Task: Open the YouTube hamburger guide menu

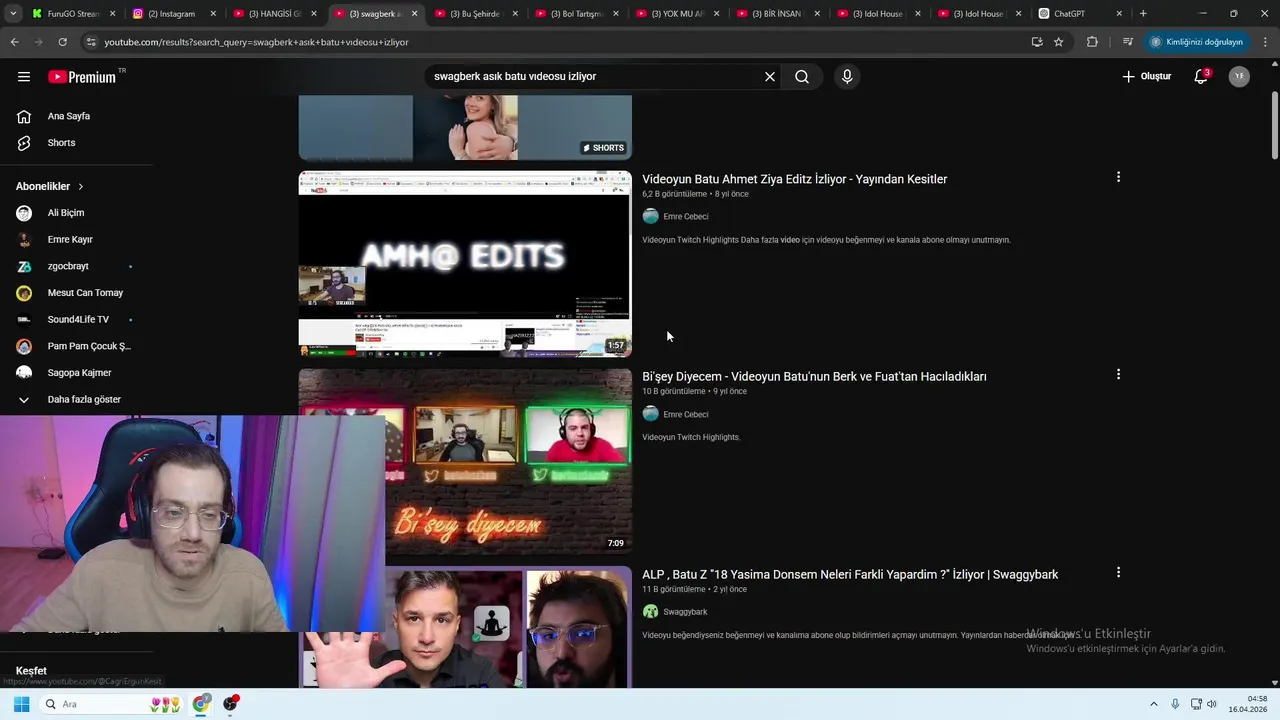Action: pyautogui.click(x=24, y=77)
